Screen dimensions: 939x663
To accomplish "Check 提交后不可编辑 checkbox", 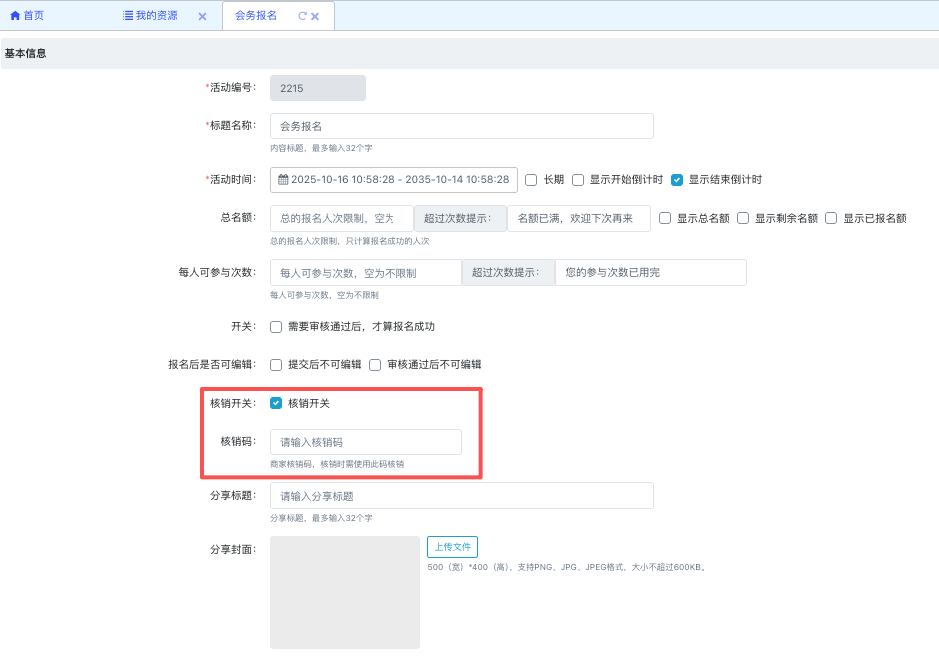I will [x=276, y=365].
